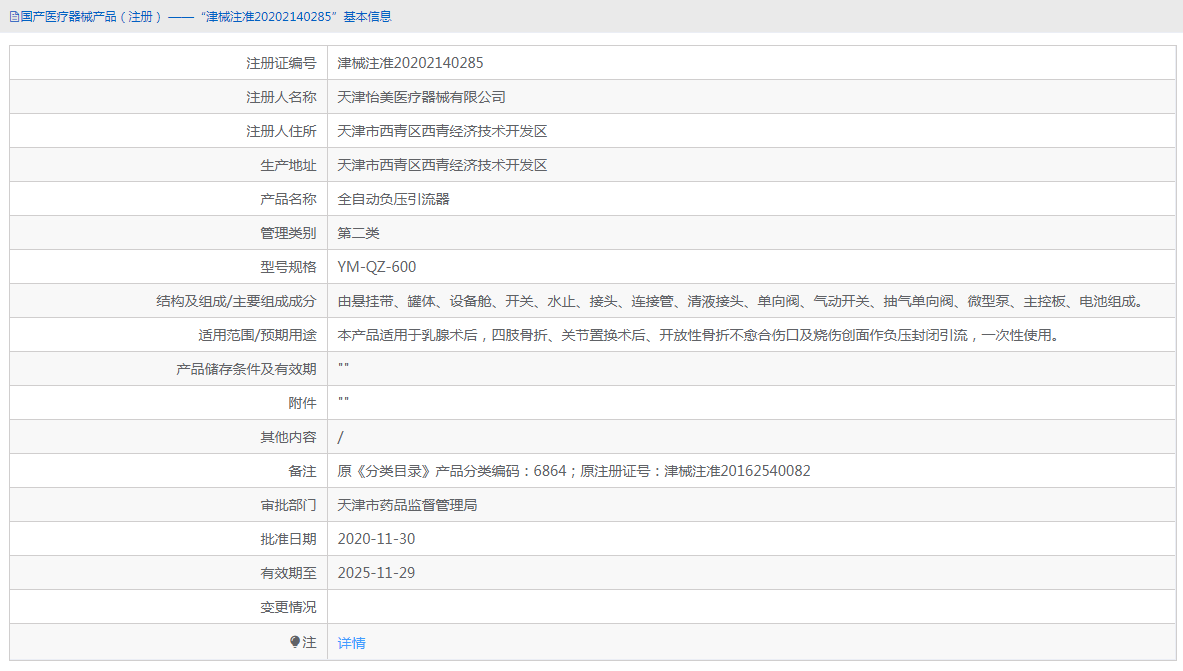Select the page title 津械注准20202140285 基本信息

point(300,16)
